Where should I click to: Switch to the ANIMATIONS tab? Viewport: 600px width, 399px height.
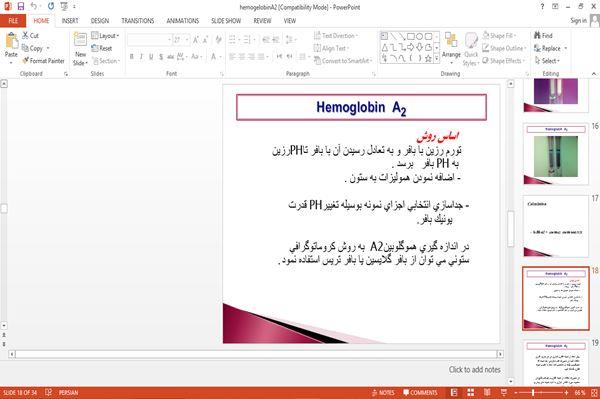183,21
